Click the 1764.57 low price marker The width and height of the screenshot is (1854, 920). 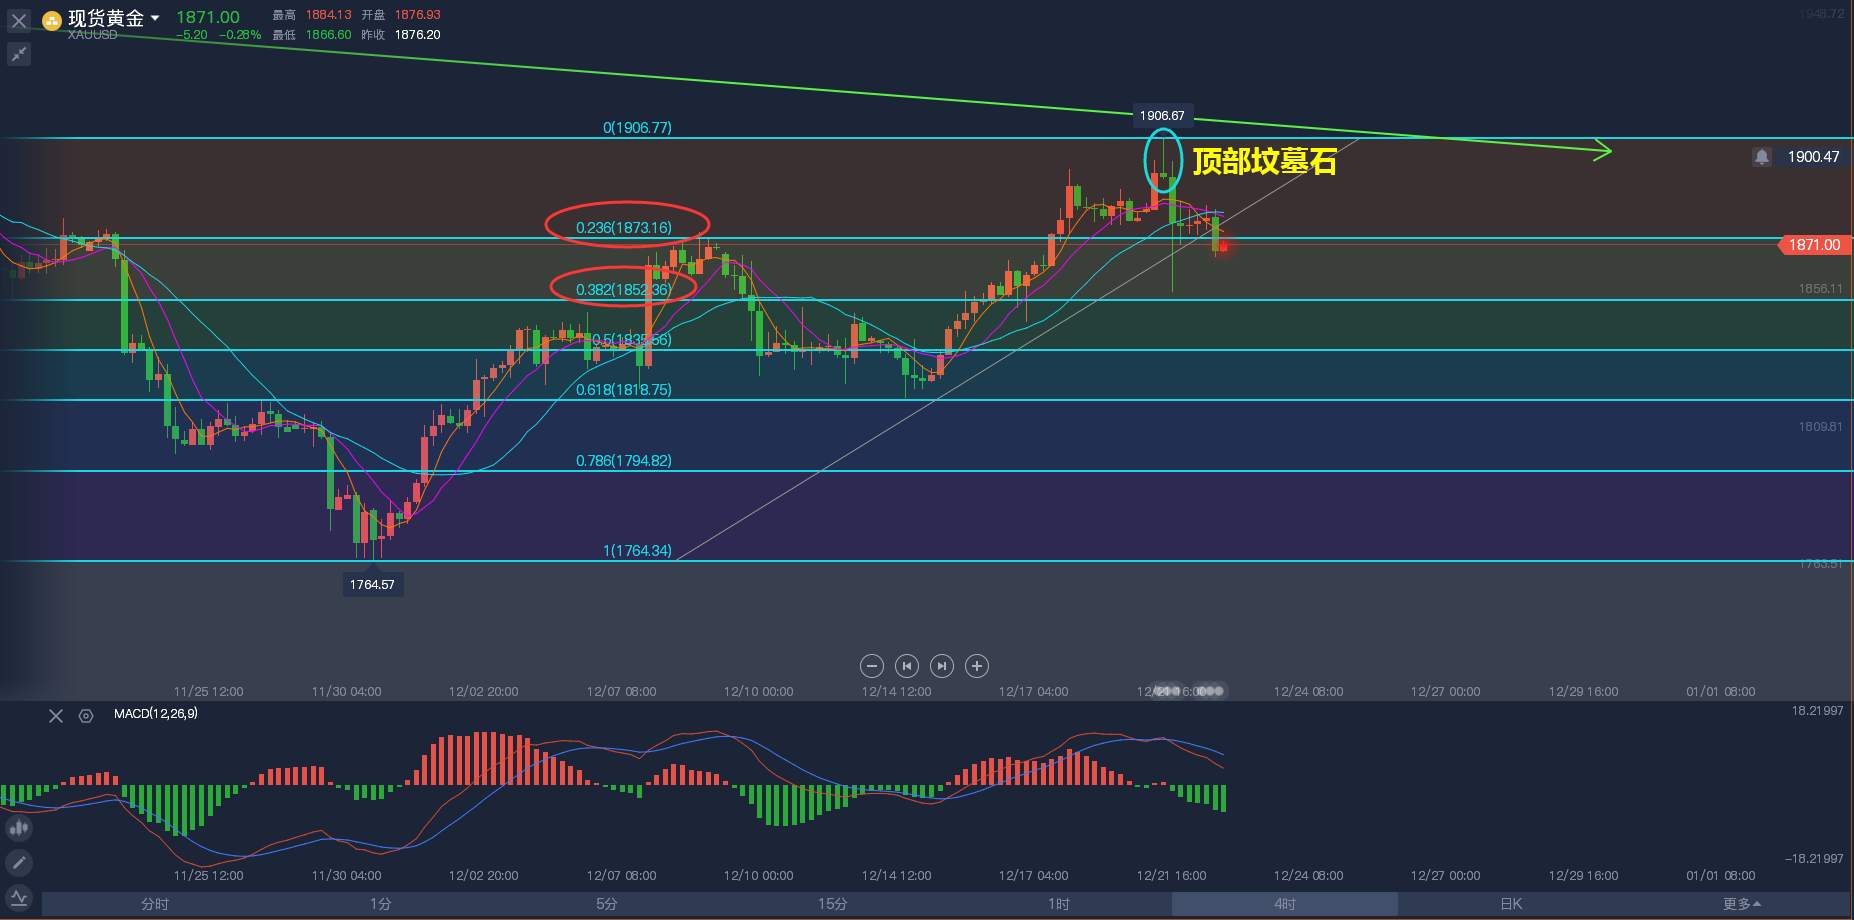372,585
